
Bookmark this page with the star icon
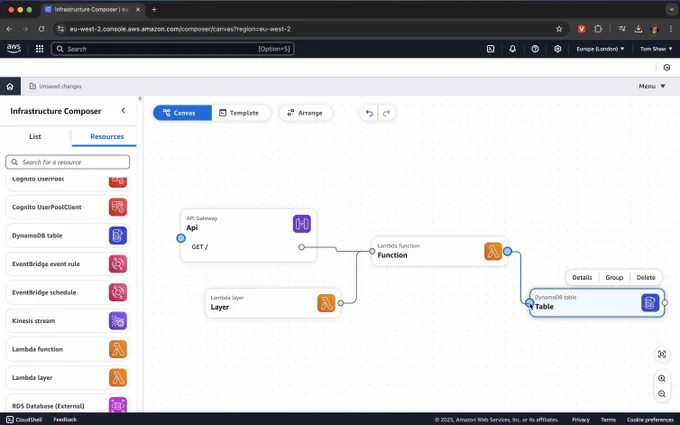click(x=559, y=29)
